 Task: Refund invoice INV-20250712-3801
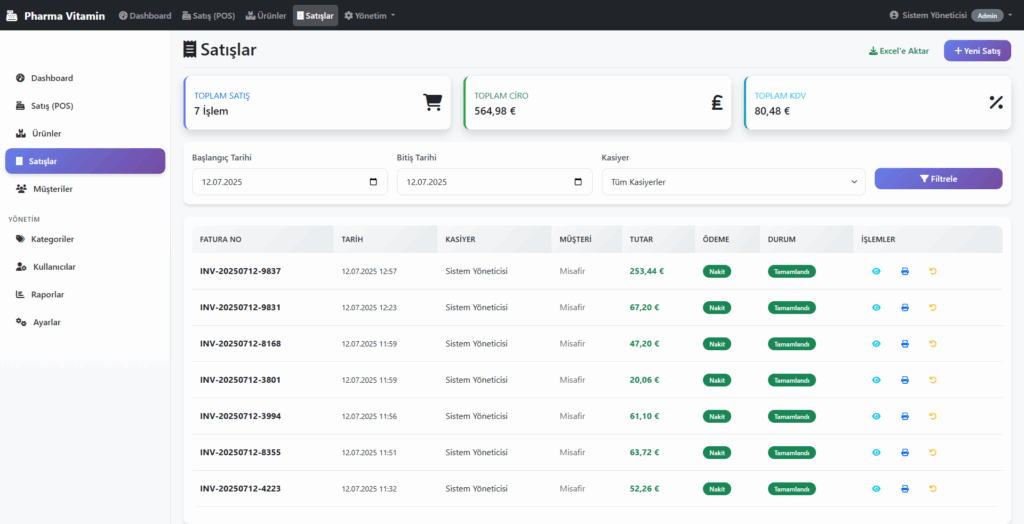click(933, 380)
